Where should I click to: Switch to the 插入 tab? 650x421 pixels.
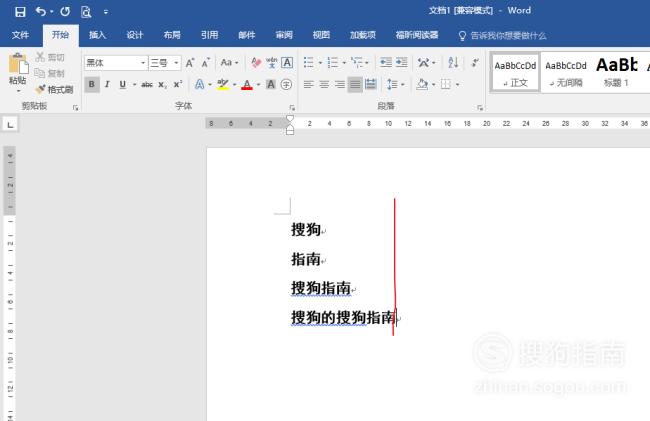point(97,35)
